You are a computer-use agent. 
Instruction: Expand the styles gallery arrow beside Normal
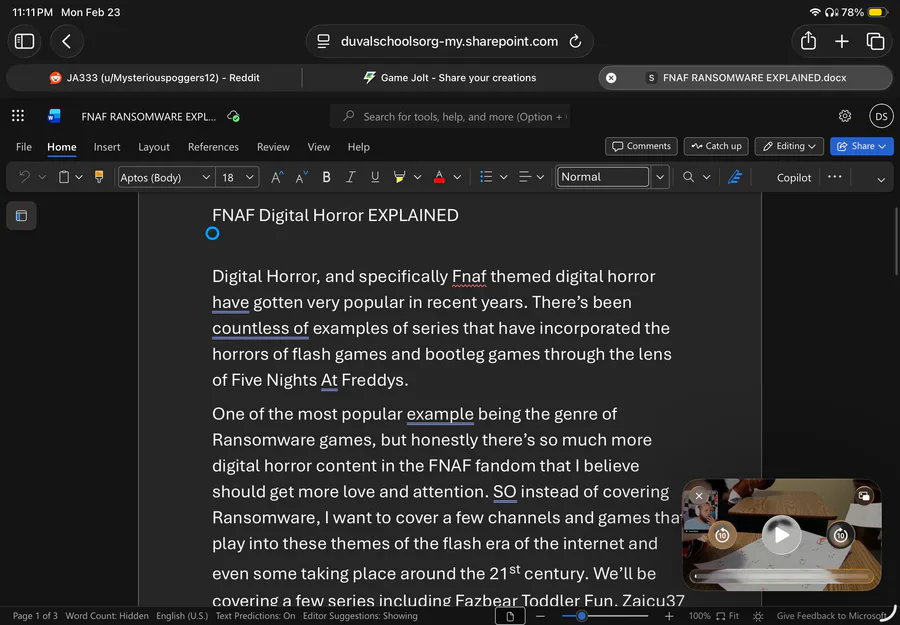pos(660,177)
